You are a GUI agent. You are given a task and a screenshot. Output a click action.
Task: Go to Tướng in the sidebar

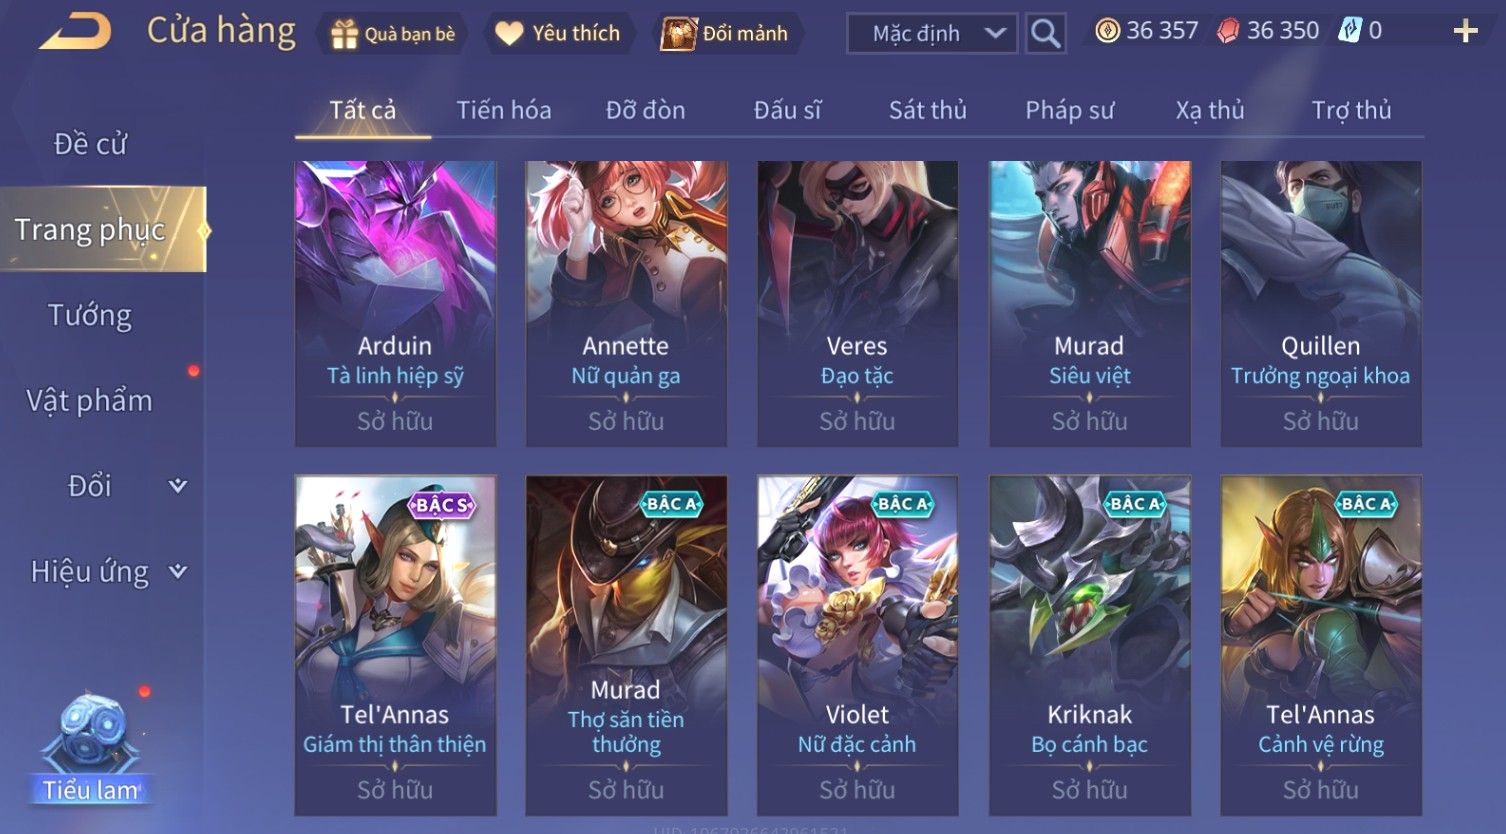[x=90, y=316]
